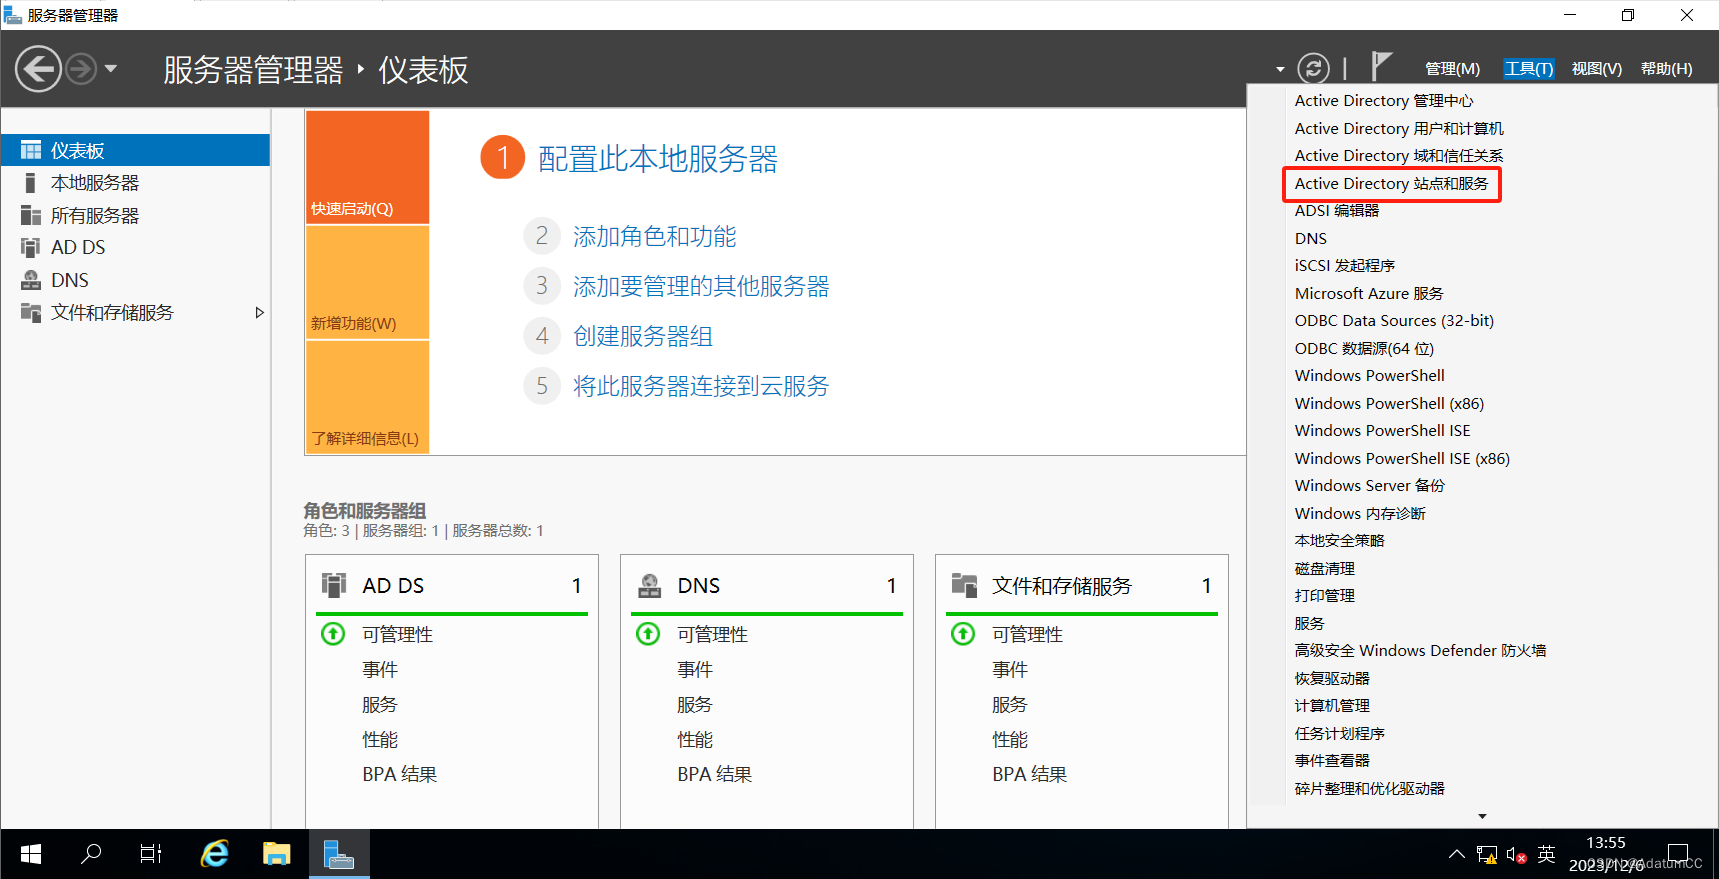Select 本地服务器 in the sidebar
The image size is (1719, 879).
(x=135, y=183)
